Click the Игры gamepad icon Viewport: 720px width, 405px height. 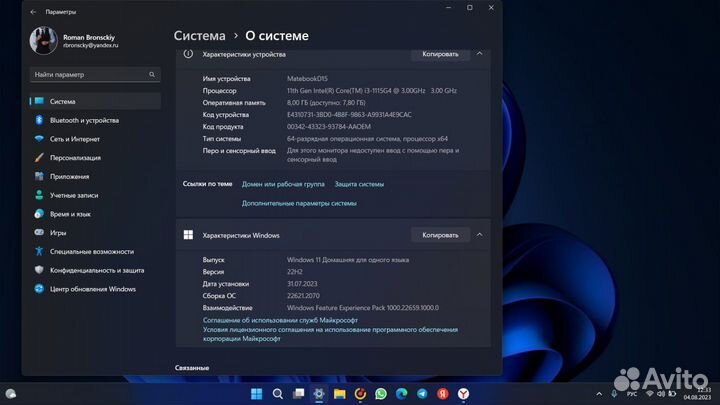(39, 232)
